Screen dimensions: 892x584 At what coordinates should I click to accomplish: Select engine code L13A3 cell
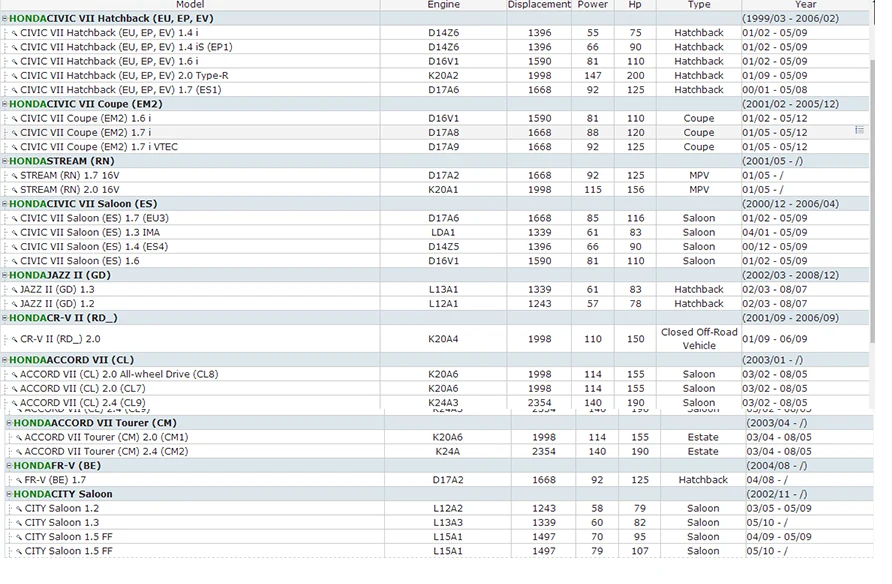point(448,523)
